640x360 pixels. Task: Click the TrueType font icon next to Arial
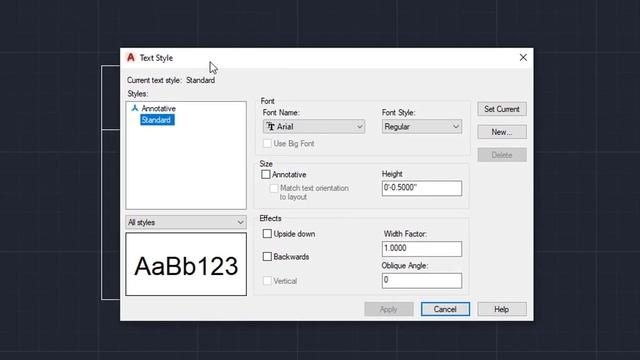pyautogui.click(x=271, y=127)
